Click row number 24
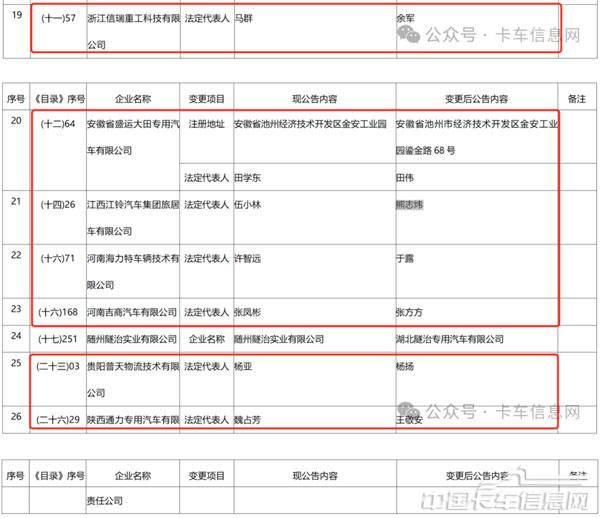Image resolution: width=600 pixels, height=518 pixels. 16,336
